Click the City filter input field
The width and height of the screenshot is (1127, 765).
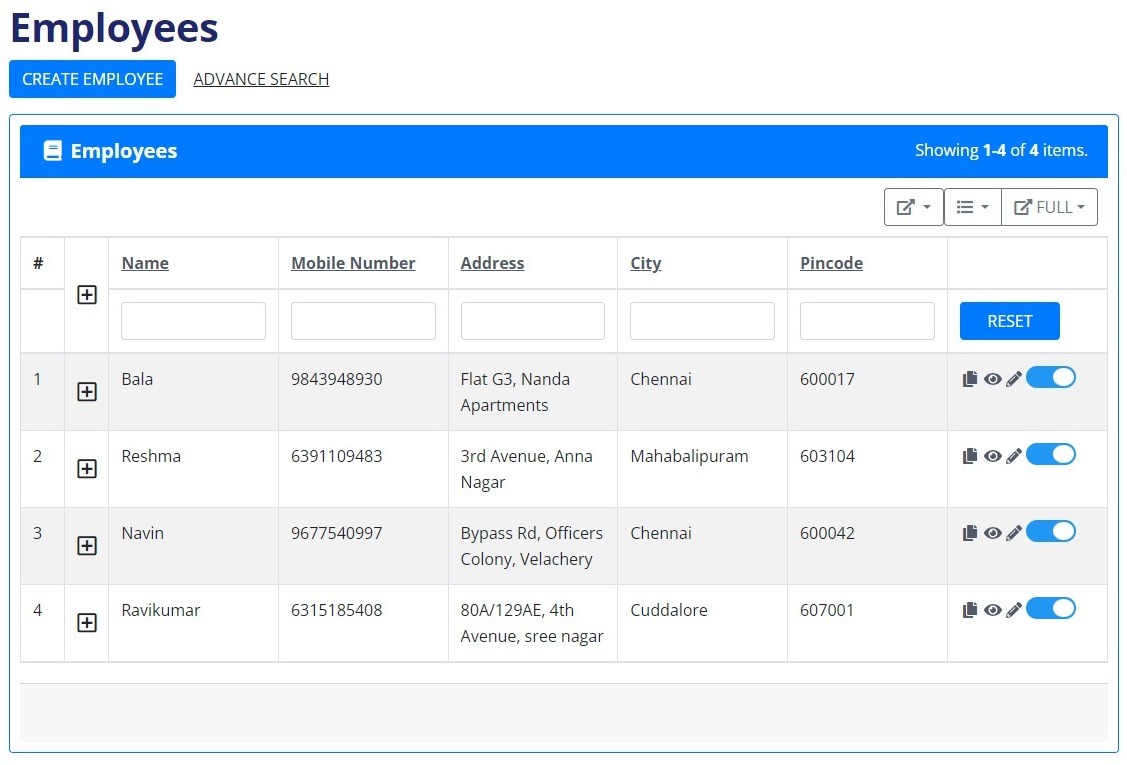(x=702, y=321)
